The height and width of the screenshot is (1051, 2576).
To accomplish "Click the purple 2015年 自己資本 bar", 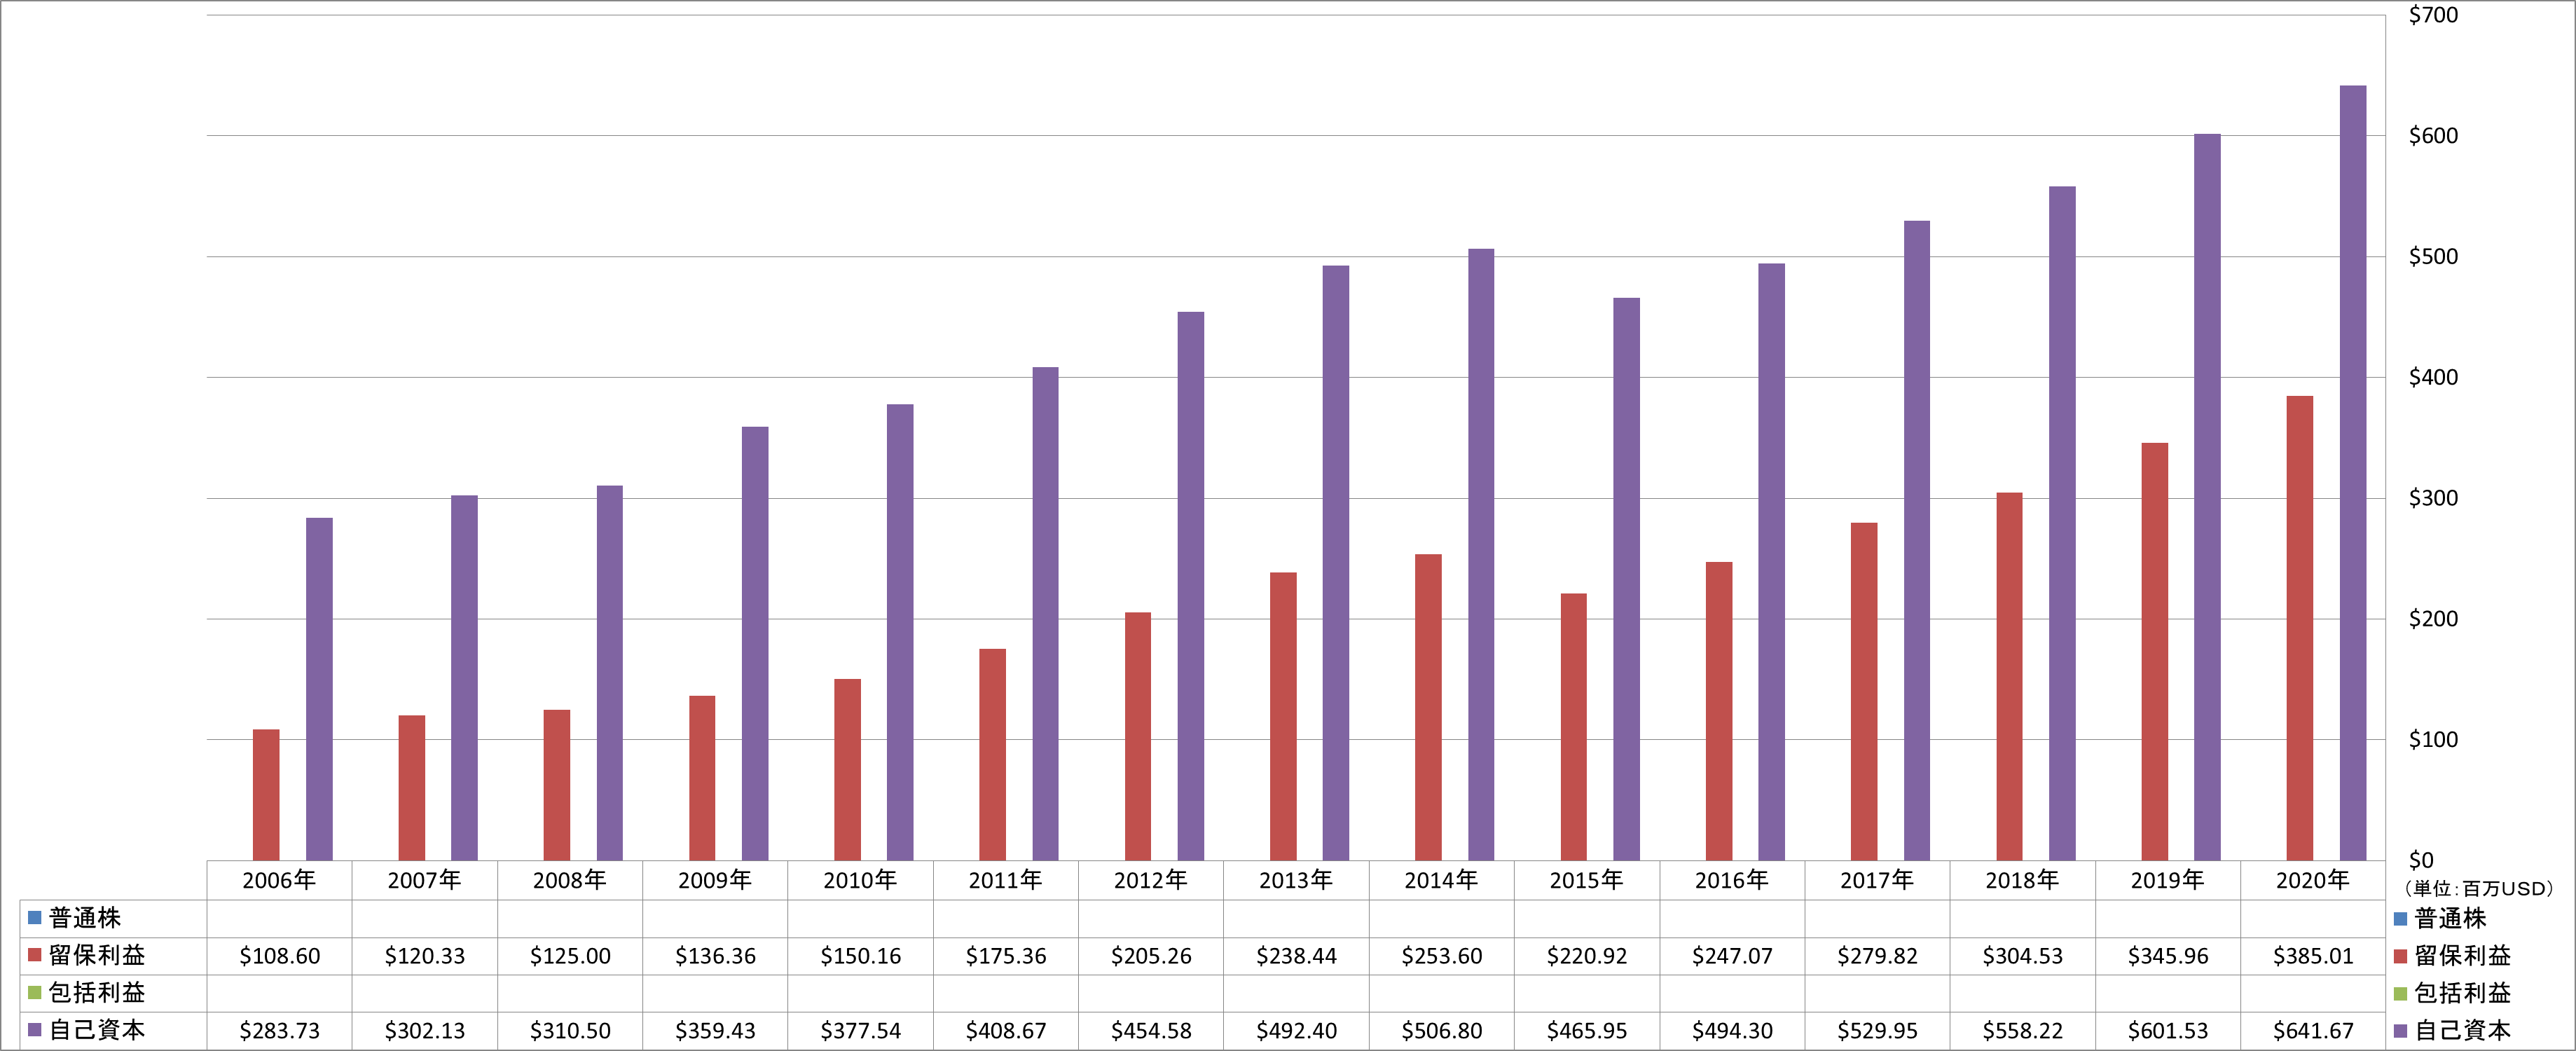I will [1626, 579].
